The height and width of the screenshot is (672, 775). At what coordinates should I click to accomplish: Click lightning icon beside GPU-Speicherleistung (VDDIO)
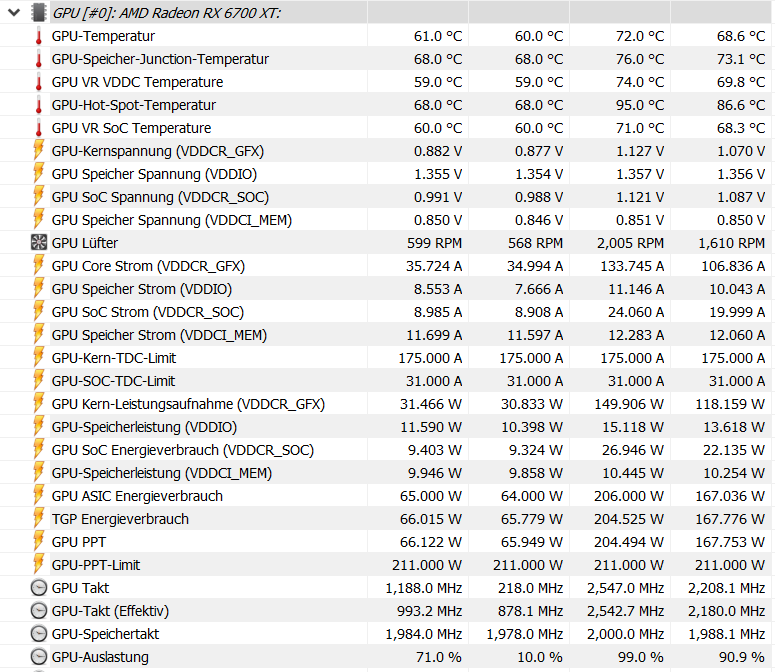(x=39, y=426)
